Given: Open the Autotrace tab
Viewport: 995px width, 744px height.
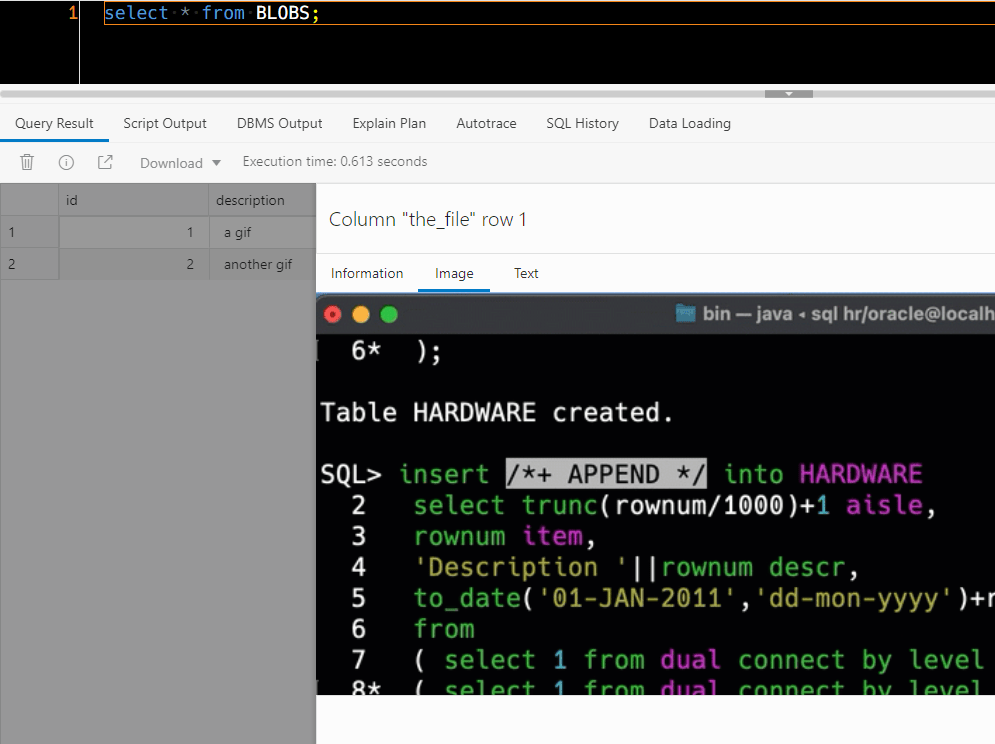Looking at the screenshot, I should (x=486, y=123).
